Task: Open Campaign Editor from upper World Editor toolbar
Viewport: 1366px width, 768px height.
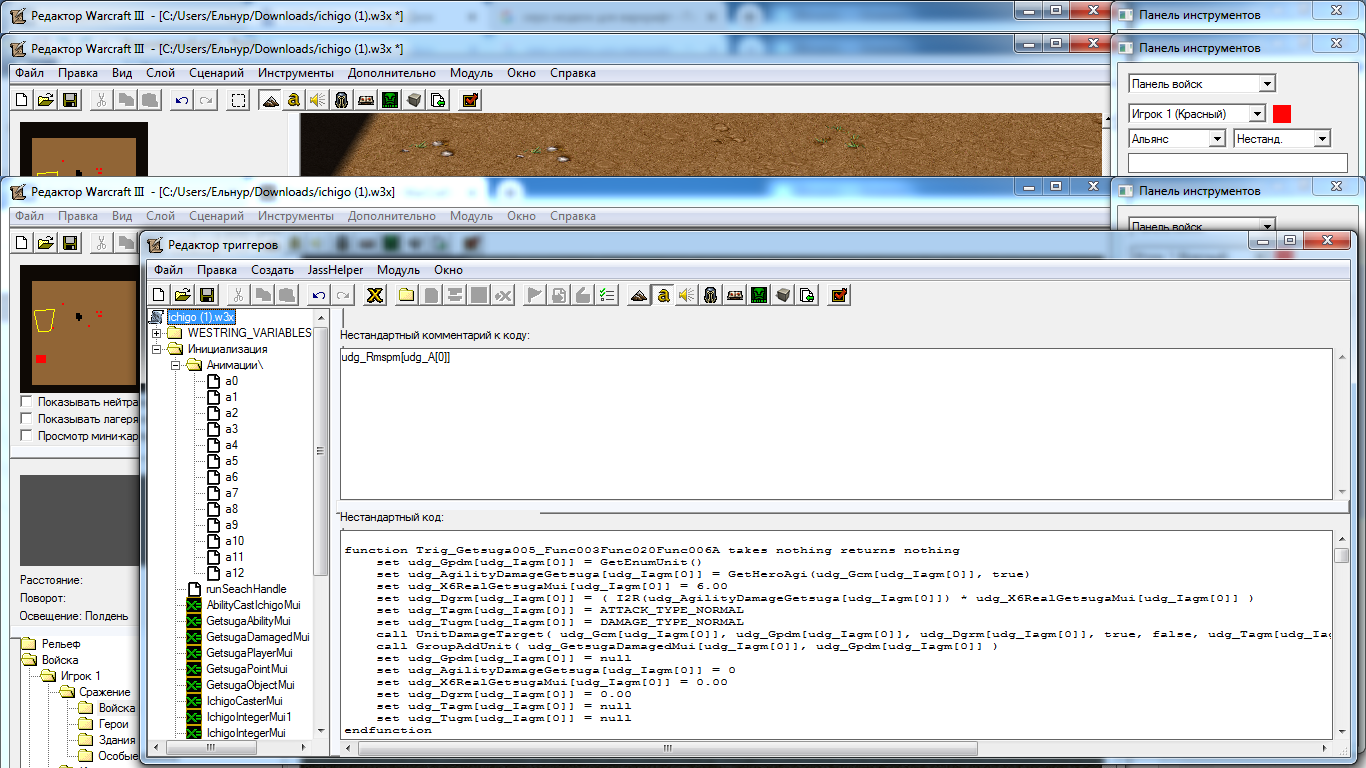Action: pyautogui.click(x=366, y=100)
